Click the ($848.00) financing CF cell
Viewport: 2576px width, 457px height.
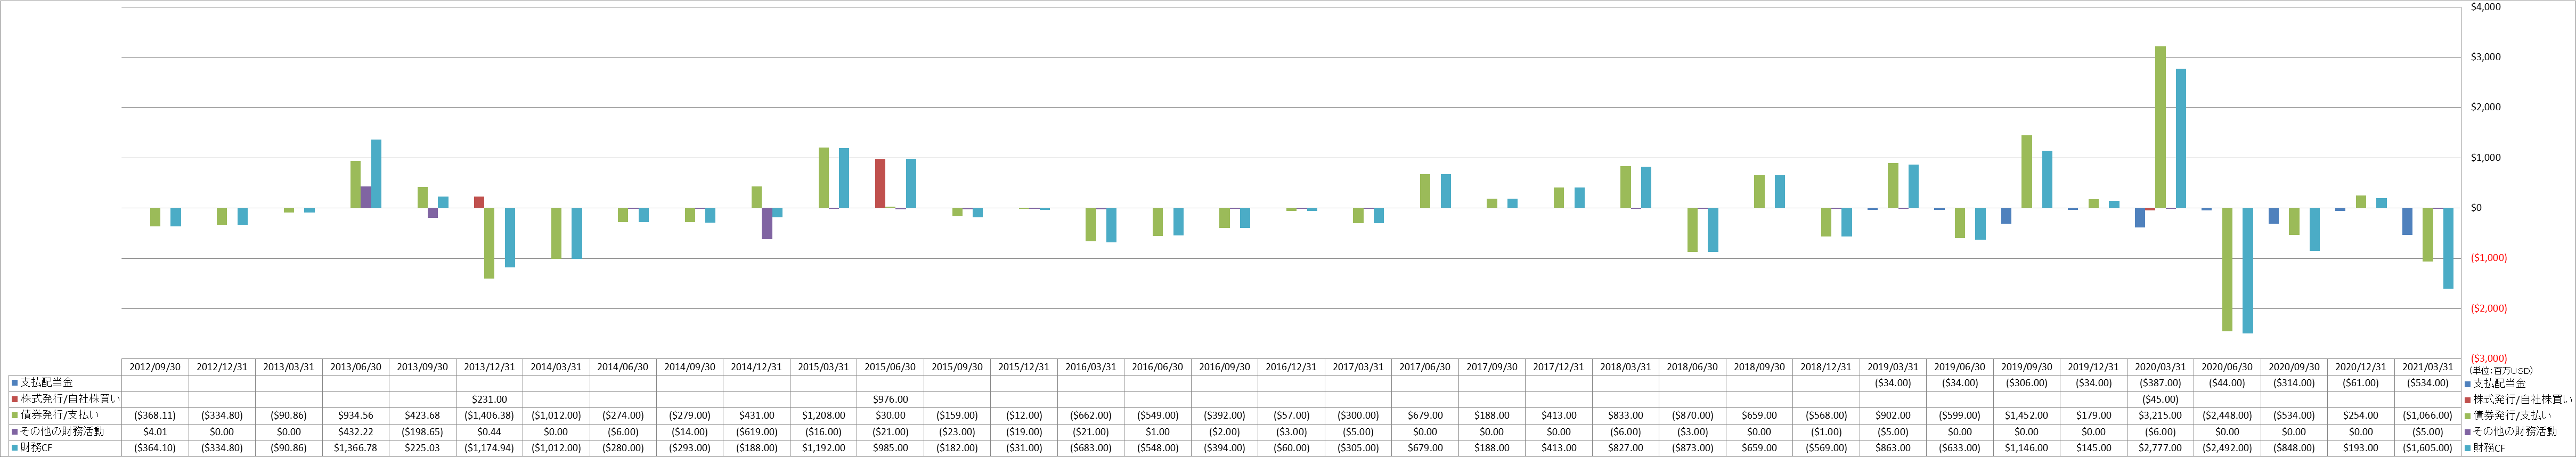click(2294, 448)
